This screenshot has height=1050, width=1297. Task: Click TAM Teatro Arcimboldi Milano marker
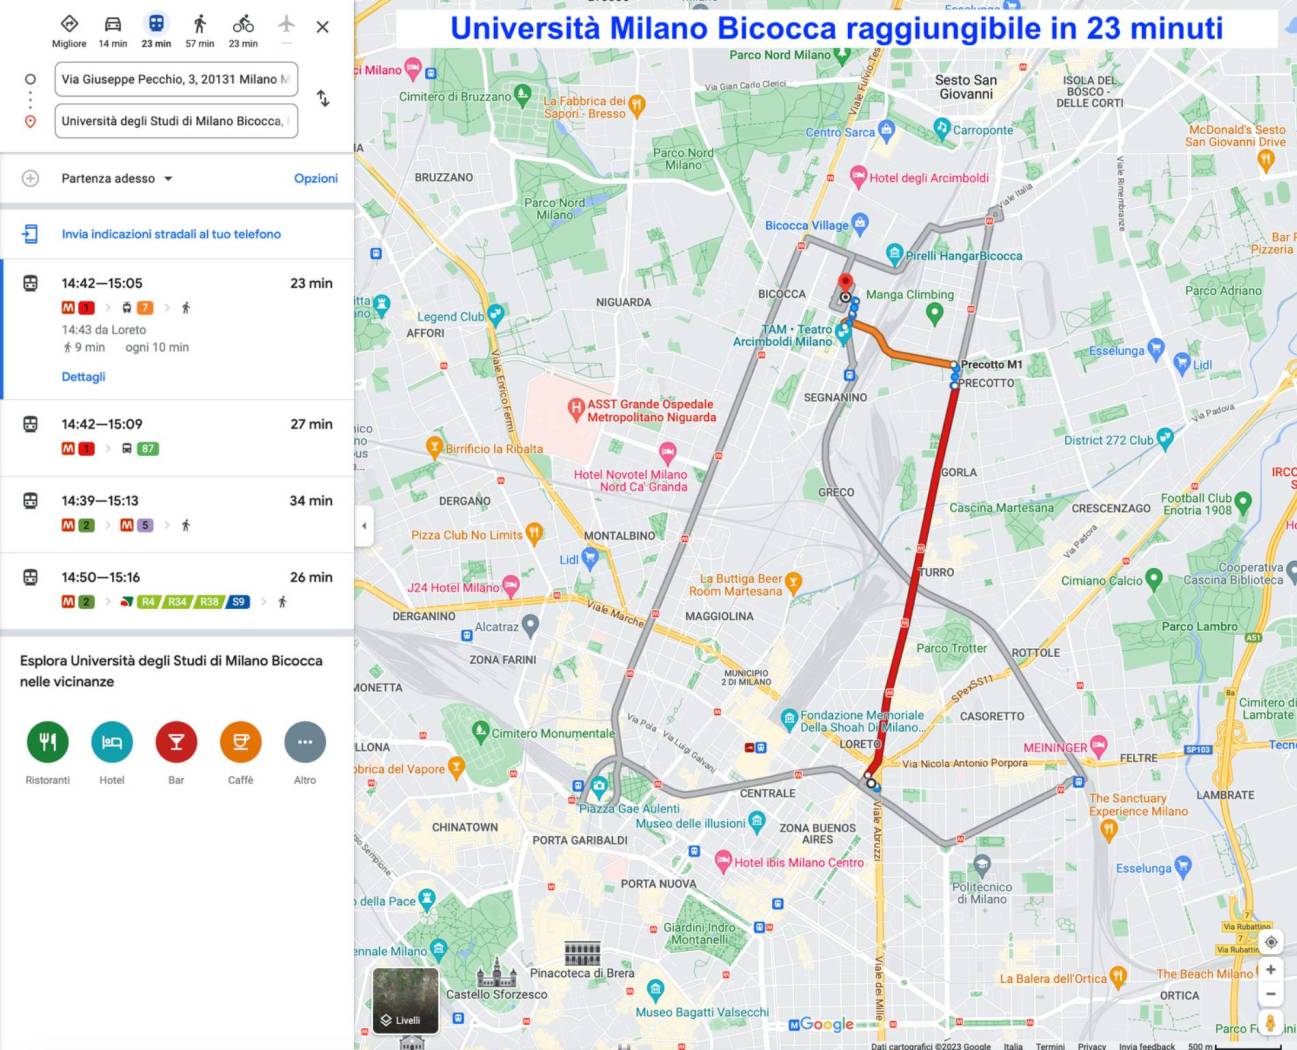click(x=843, y=333)
